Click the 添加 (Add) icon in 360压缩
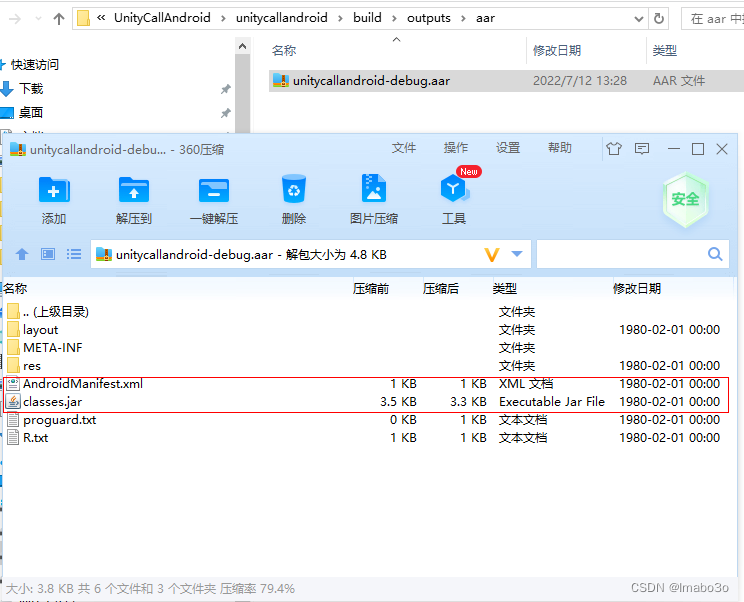Image resolution: width=744 pixels, height=602 pixels. click(54, 191)
